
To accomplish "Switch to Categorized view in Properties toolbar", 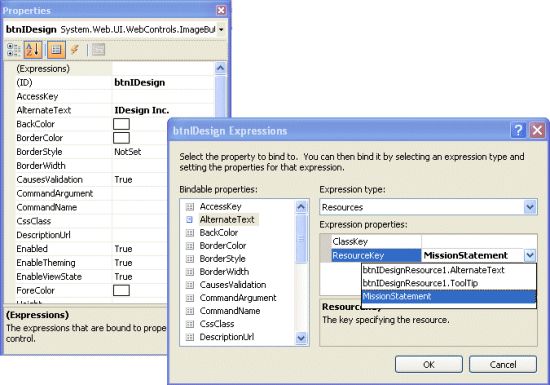I will point(14,50).
